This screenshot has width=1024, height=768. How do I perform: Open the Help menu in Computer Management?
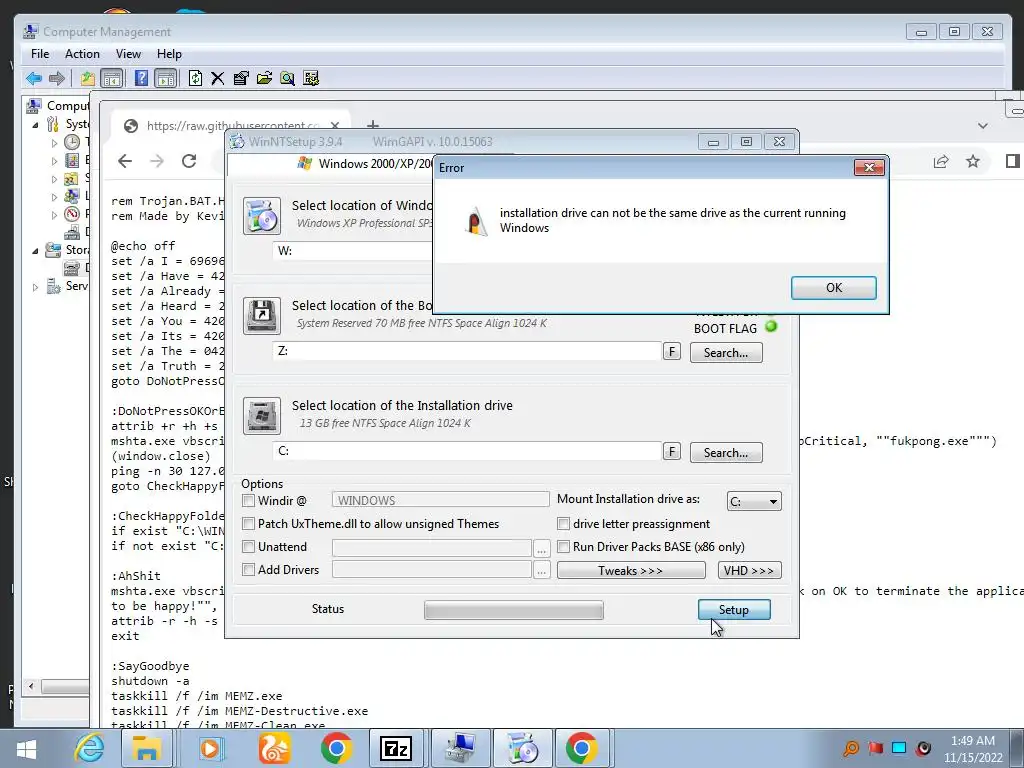(x=169, y=54)
